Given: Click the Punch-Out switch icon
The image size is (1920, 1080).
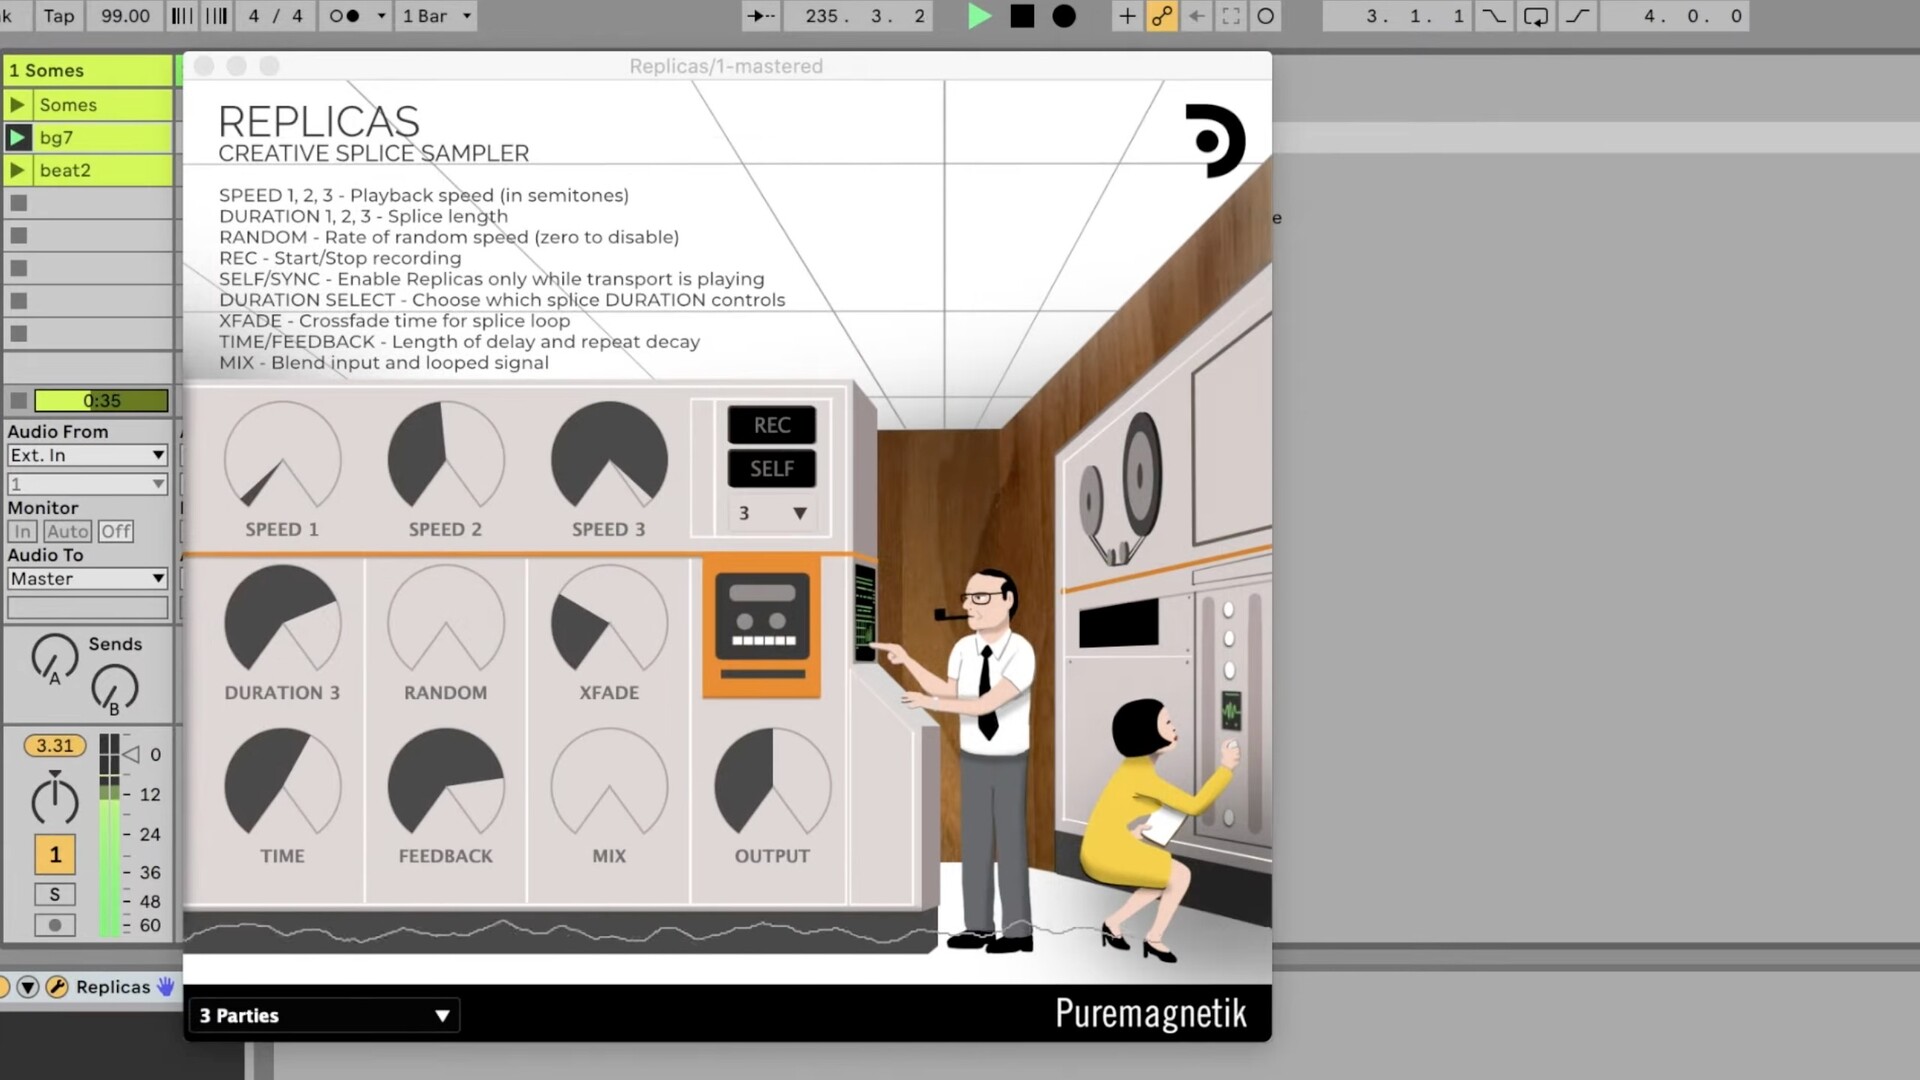Looking at the screenshot, I should coord(1577,16).
